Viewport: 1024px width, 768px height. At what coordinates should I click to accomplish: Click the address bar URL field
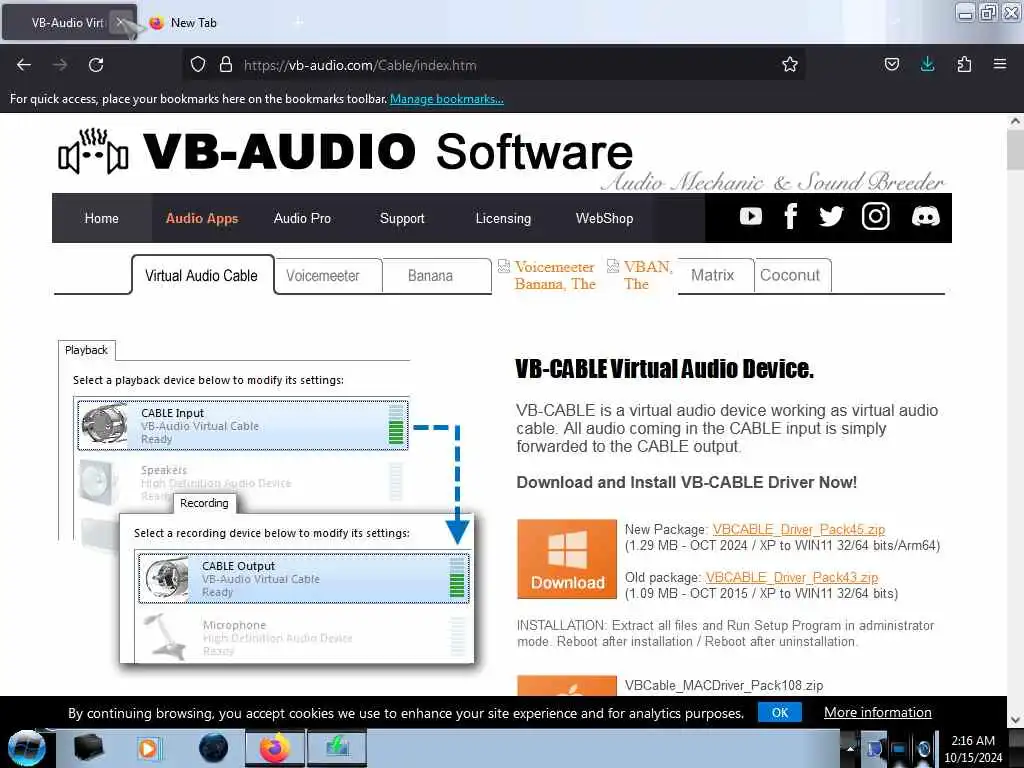coord(496,65)
